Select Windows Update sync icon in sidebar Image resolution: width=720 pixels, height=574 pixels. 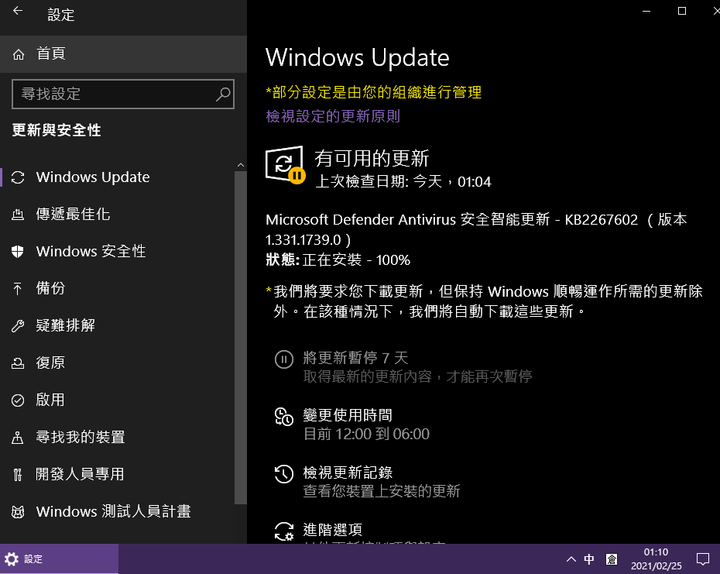point(18,177)
